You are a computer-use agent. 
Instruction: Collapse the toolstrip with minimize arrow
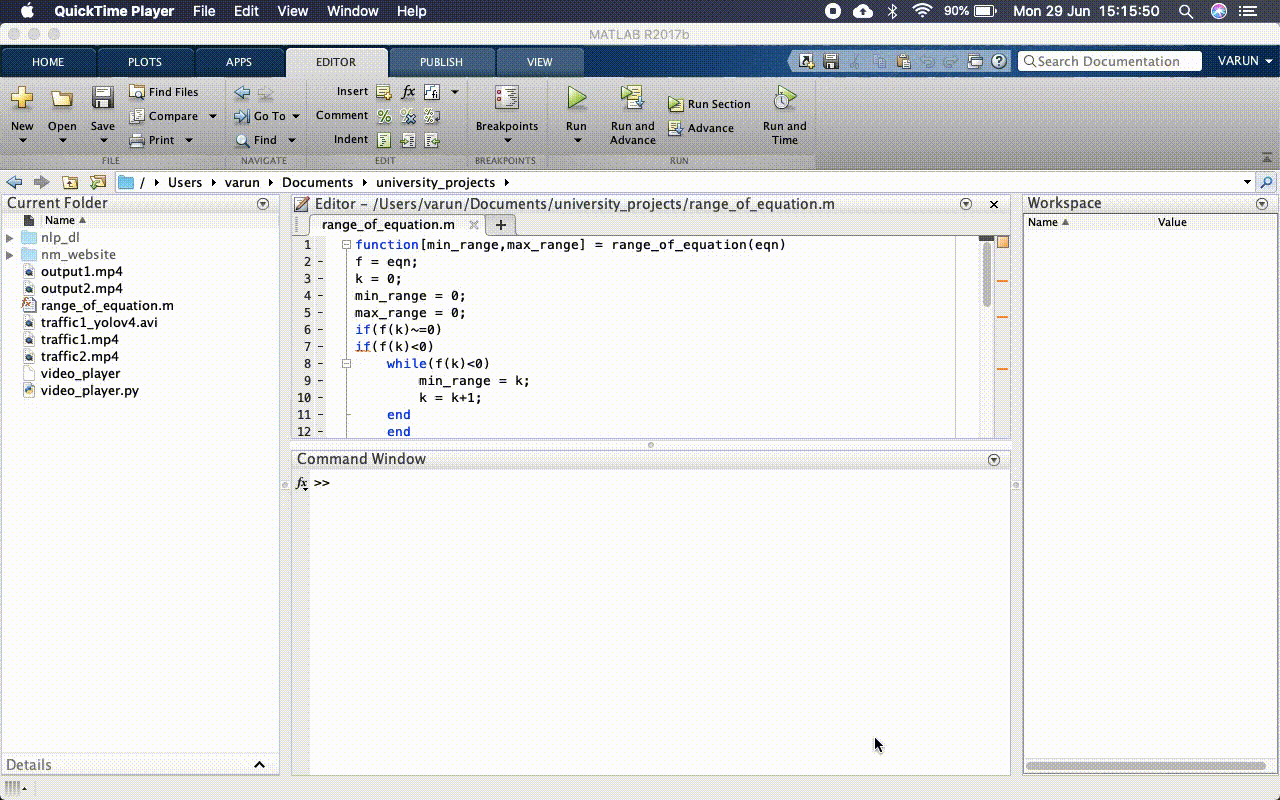(1267, 158)
